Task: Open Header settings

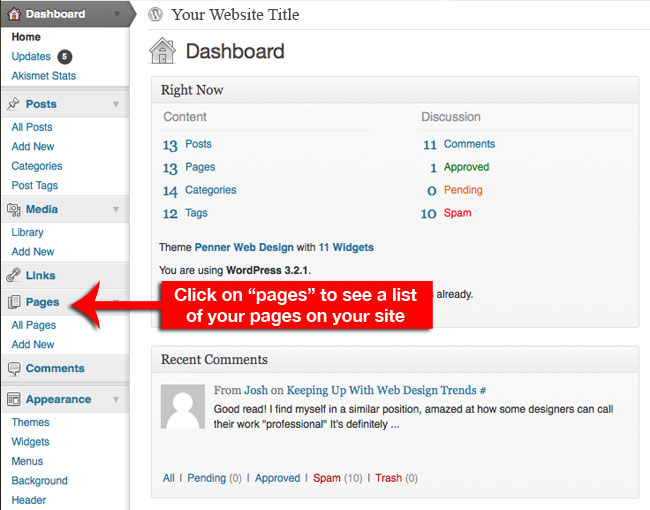Action: (29, 500)
